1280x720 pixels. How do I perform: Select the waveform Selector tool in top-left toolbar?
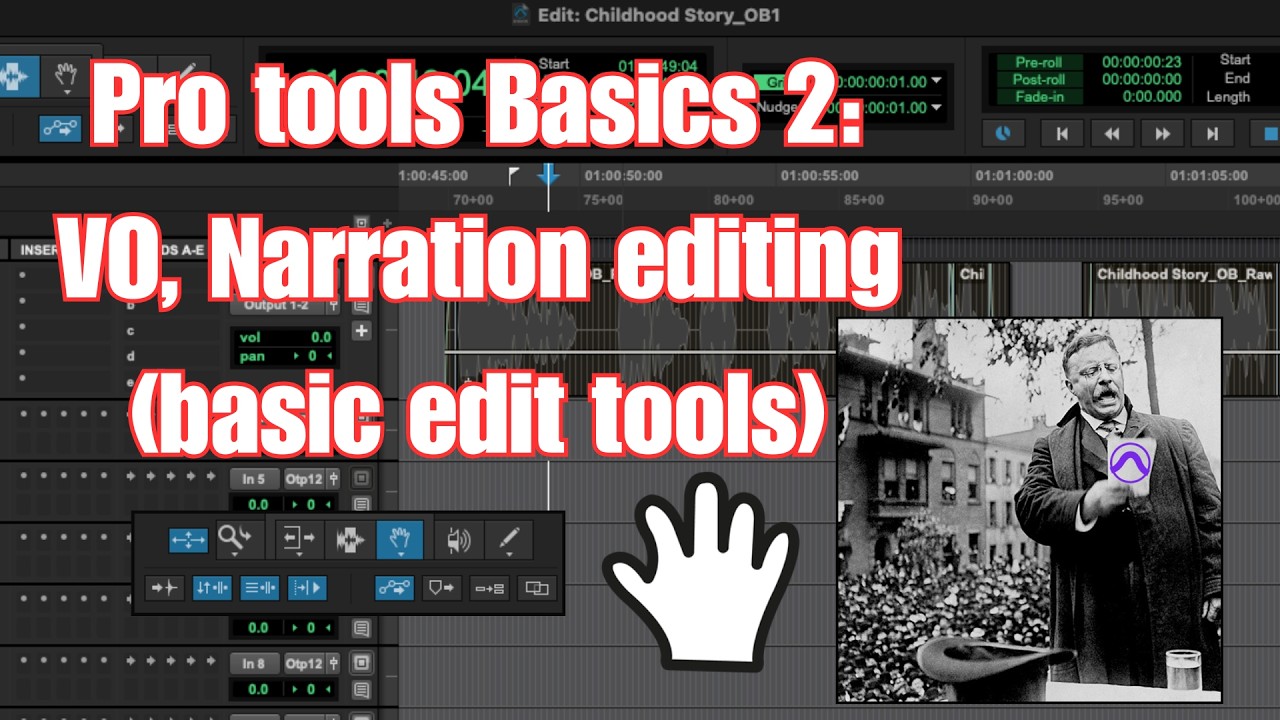(x=18, y=77)
